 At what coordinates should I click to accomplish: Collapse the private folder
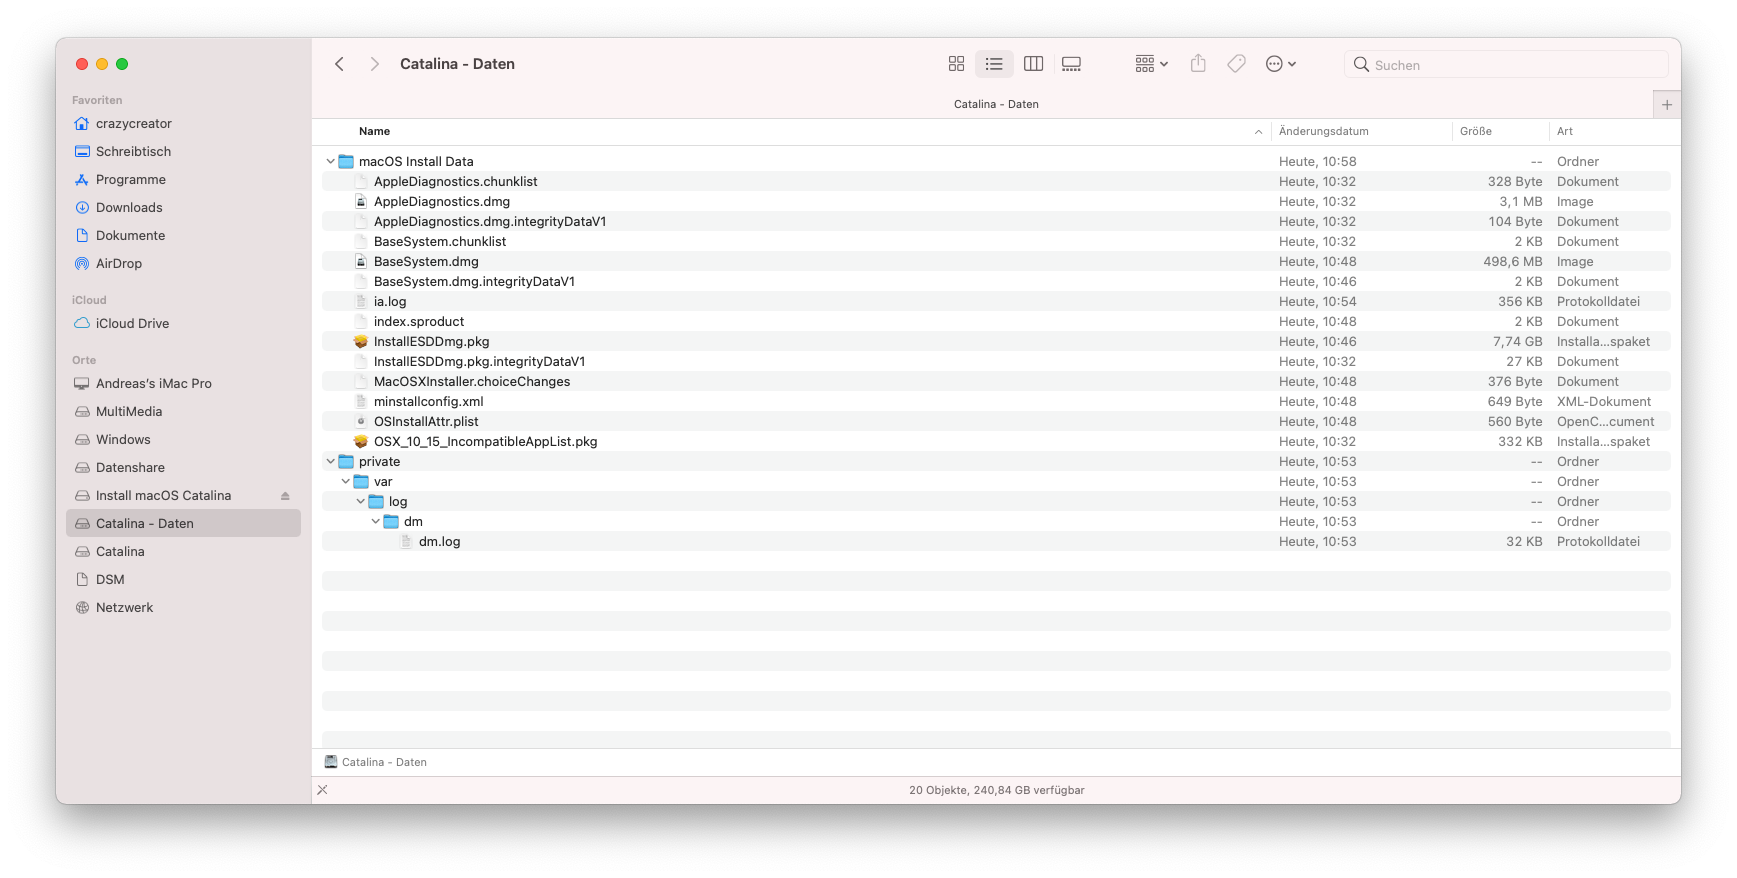[331, 461]
